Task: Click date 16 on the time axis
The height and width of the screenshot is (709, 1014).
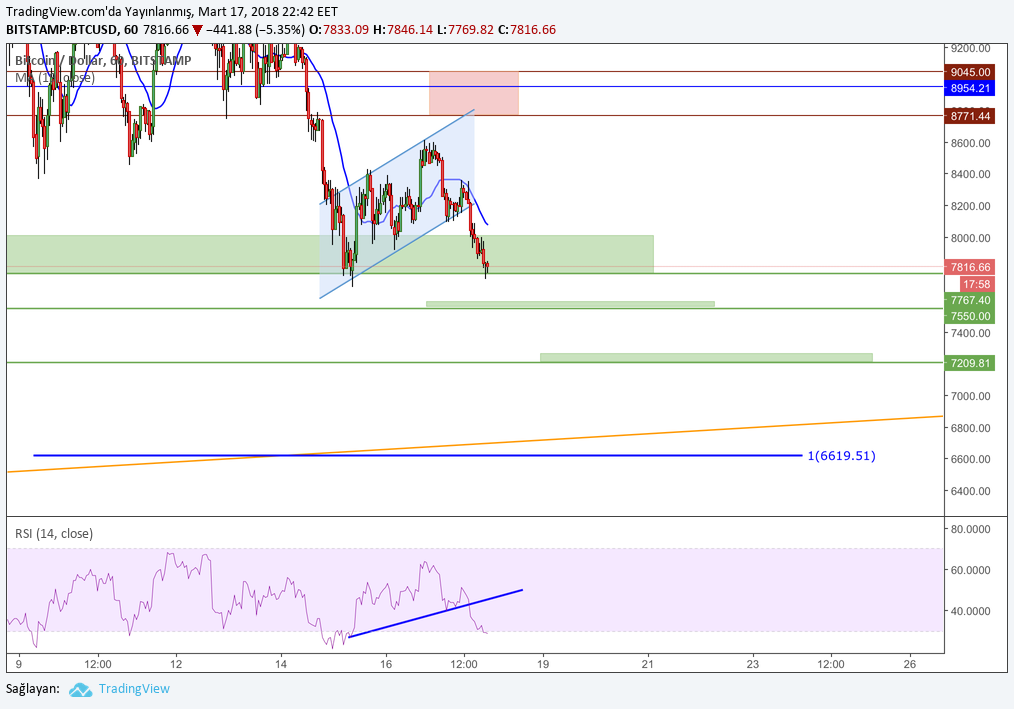Action: pos(385,664)
